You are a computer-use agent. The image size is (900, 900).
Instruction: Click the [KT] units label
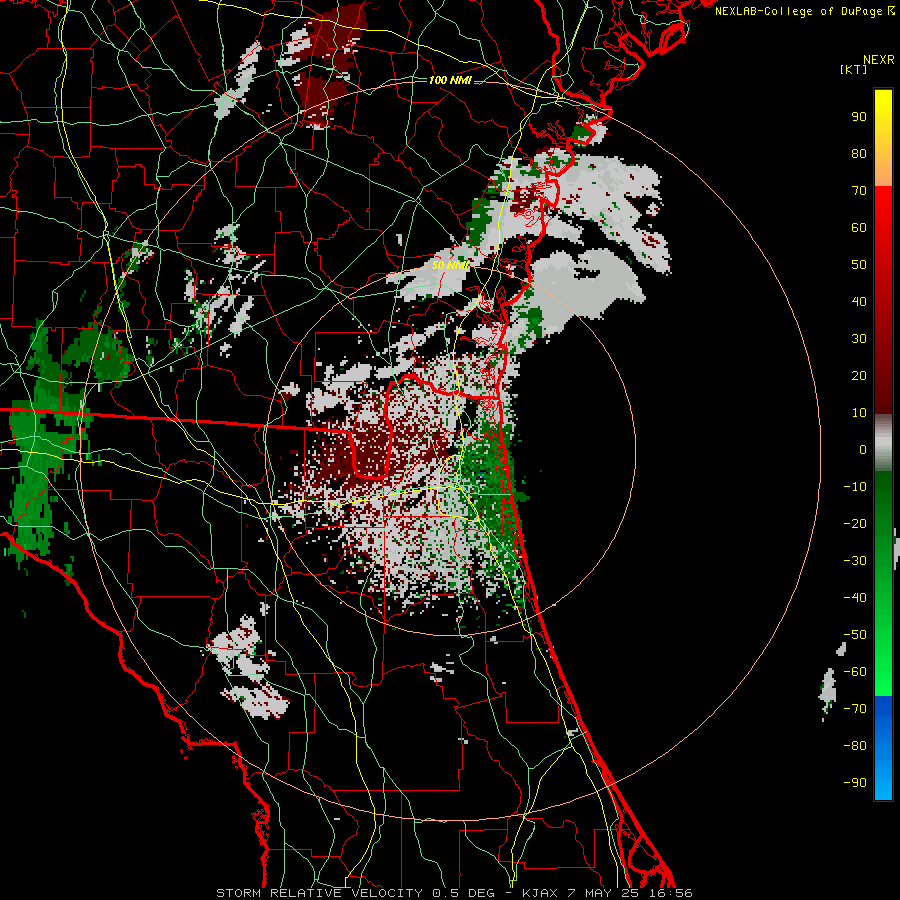(853, 69)
